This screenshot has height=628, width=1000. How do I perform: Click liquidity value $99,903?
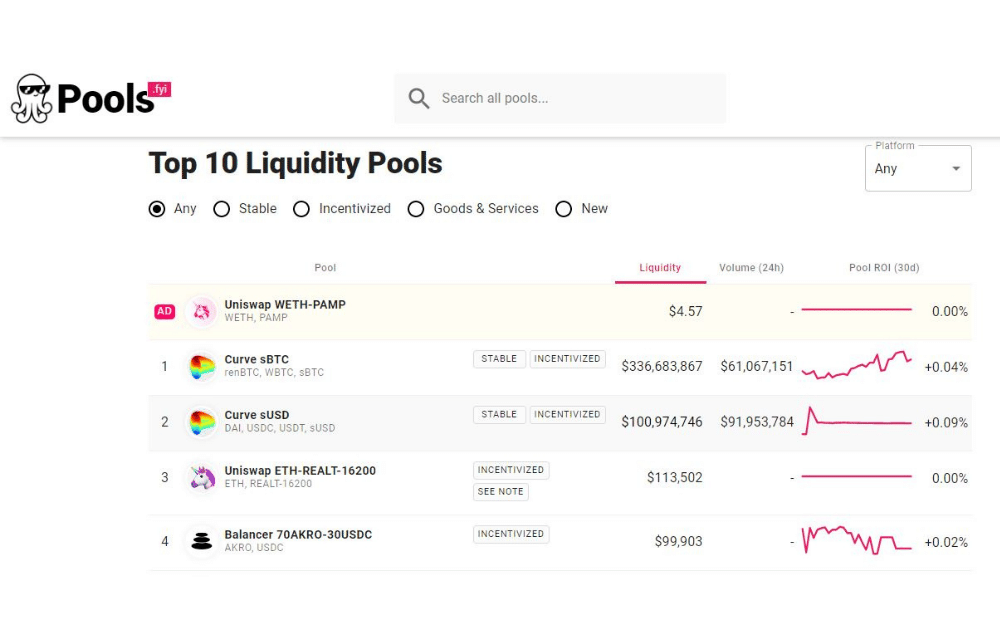(679, 541)
